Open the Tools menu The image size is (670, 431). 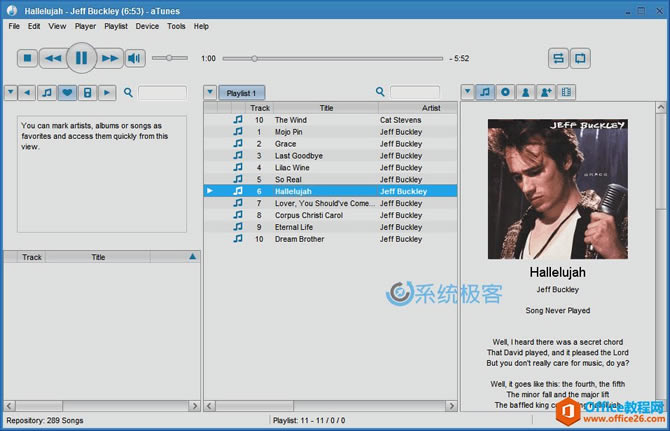tap(176, 26)
